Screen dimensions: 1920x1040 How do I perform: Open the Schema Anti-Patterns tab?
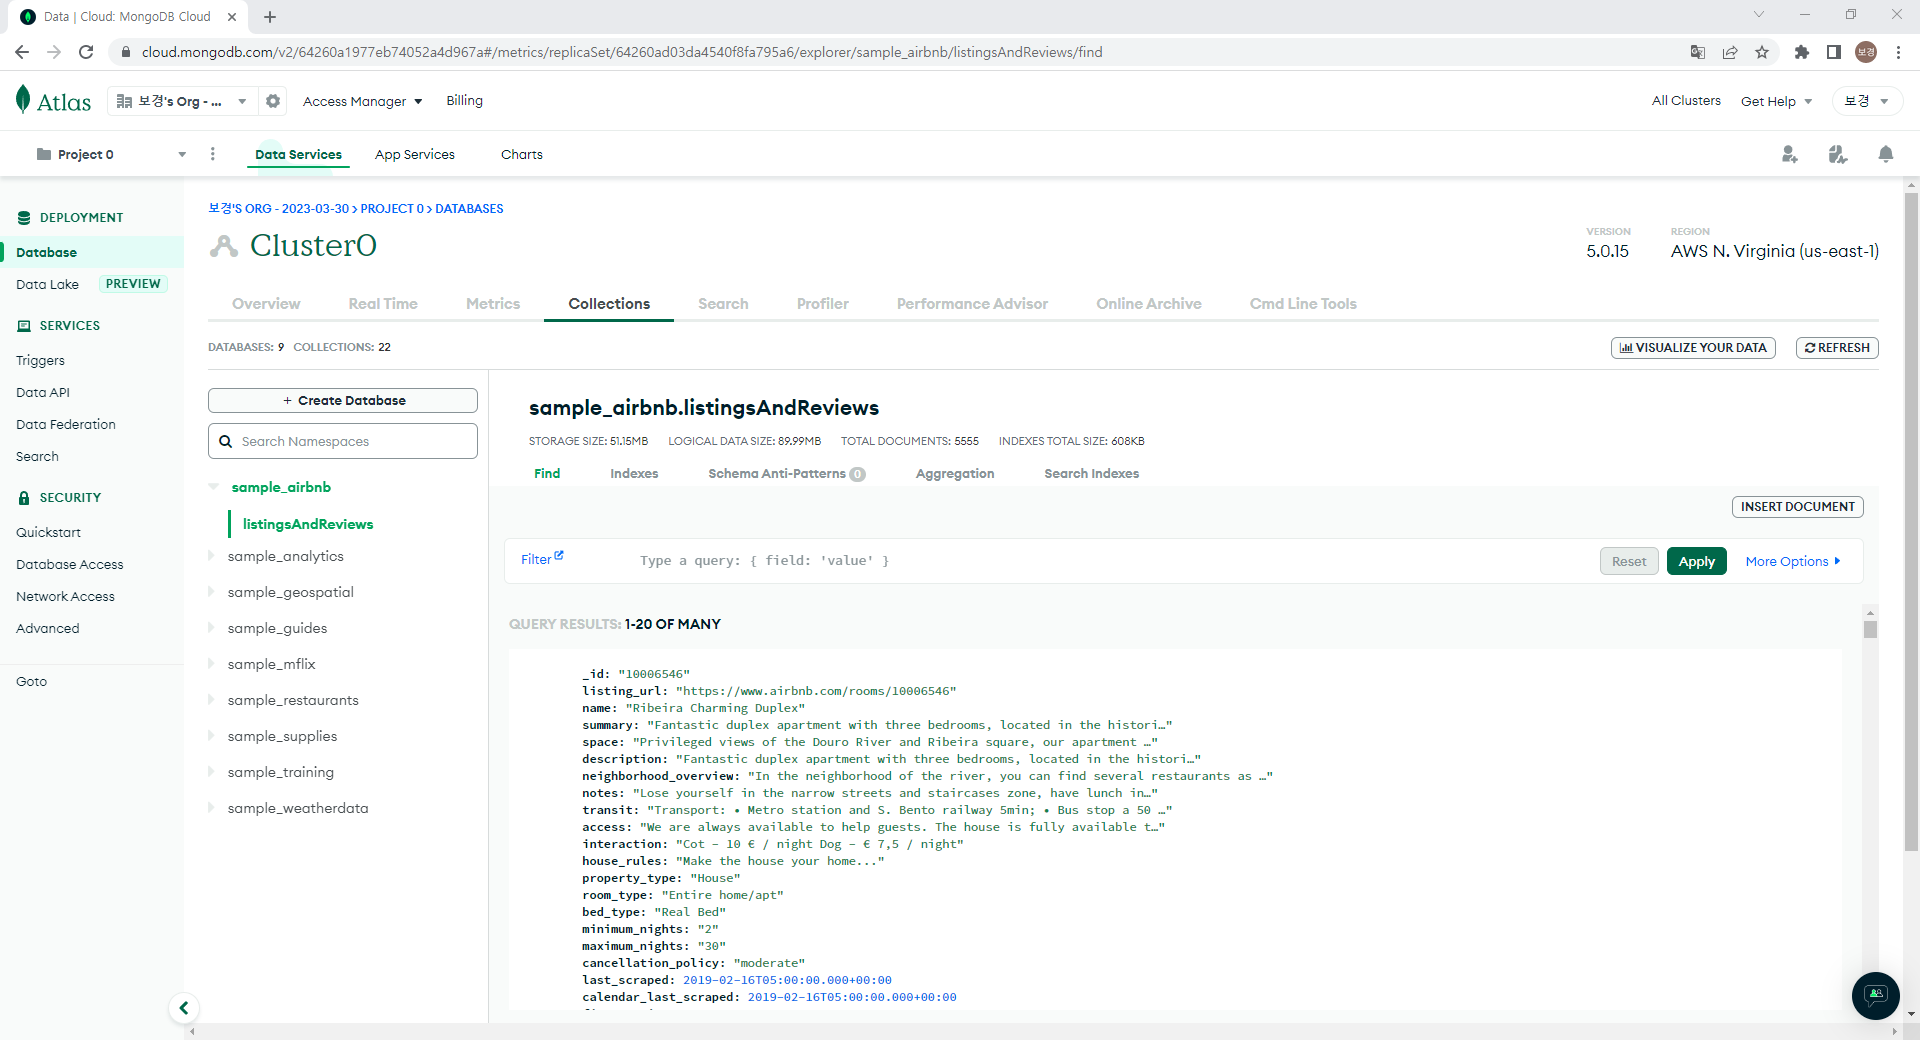[x=787, y=474]
